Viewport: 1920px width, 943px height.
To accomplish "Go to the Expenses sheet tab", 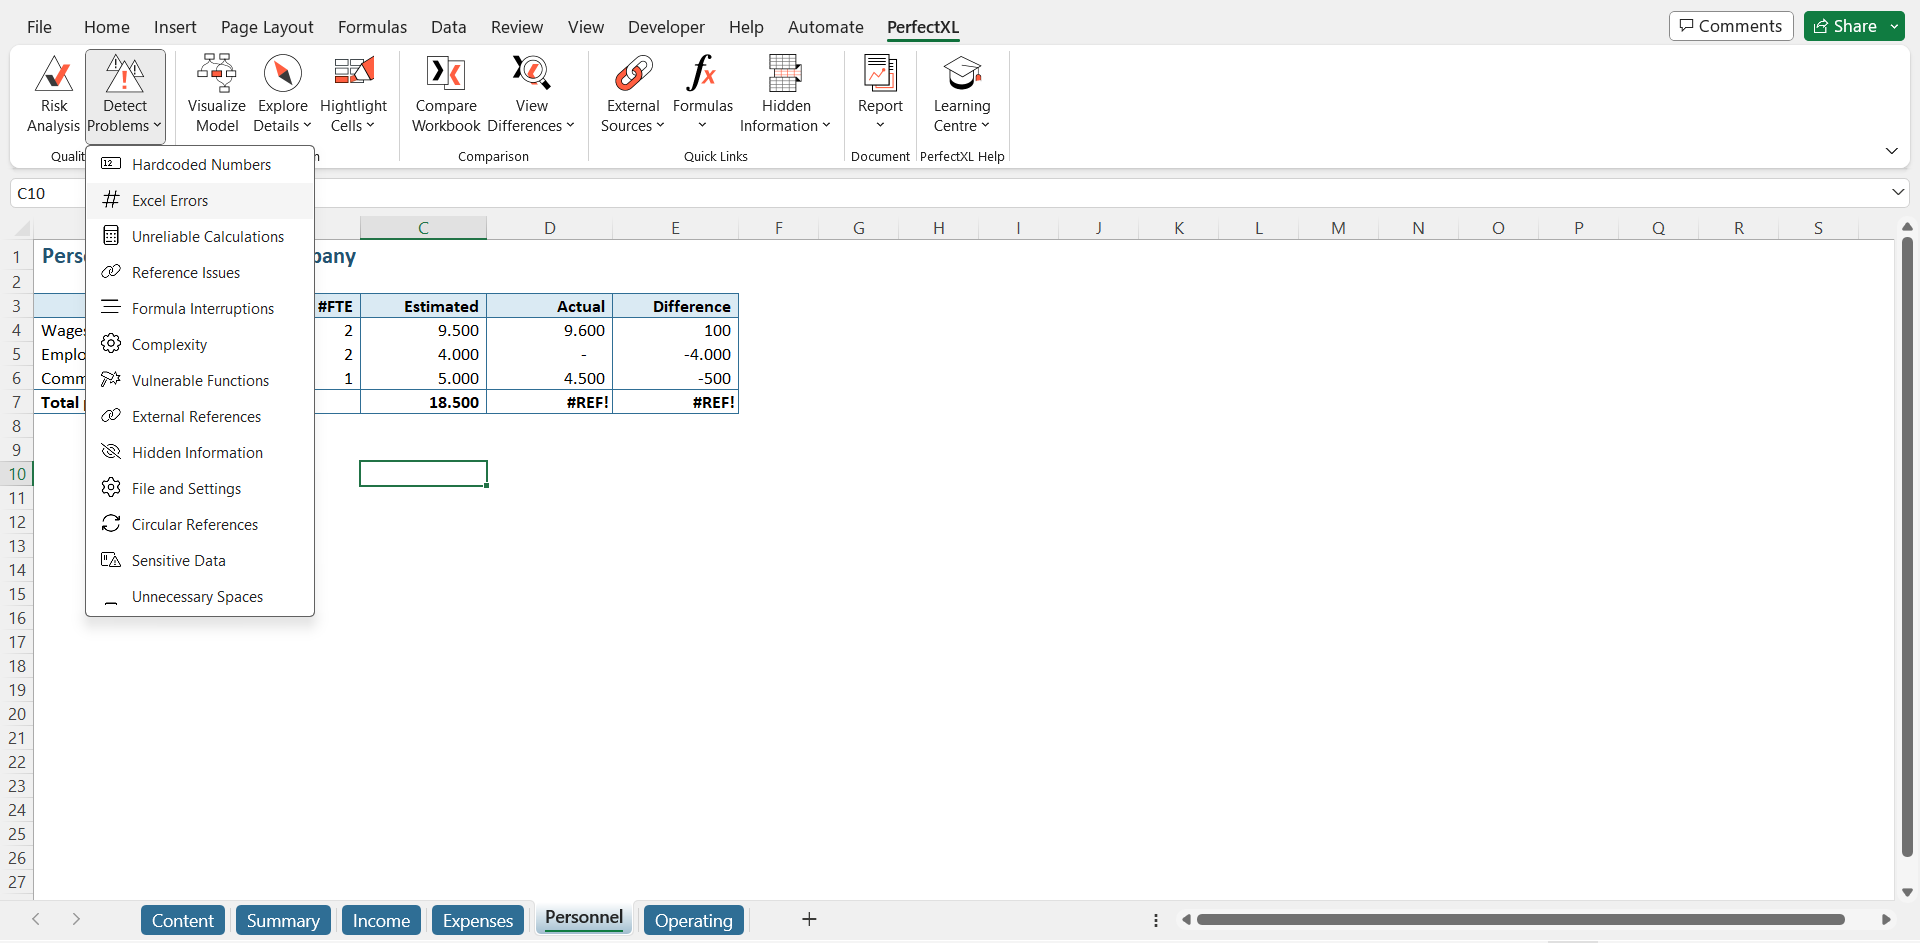I will (x=478, y=920).
